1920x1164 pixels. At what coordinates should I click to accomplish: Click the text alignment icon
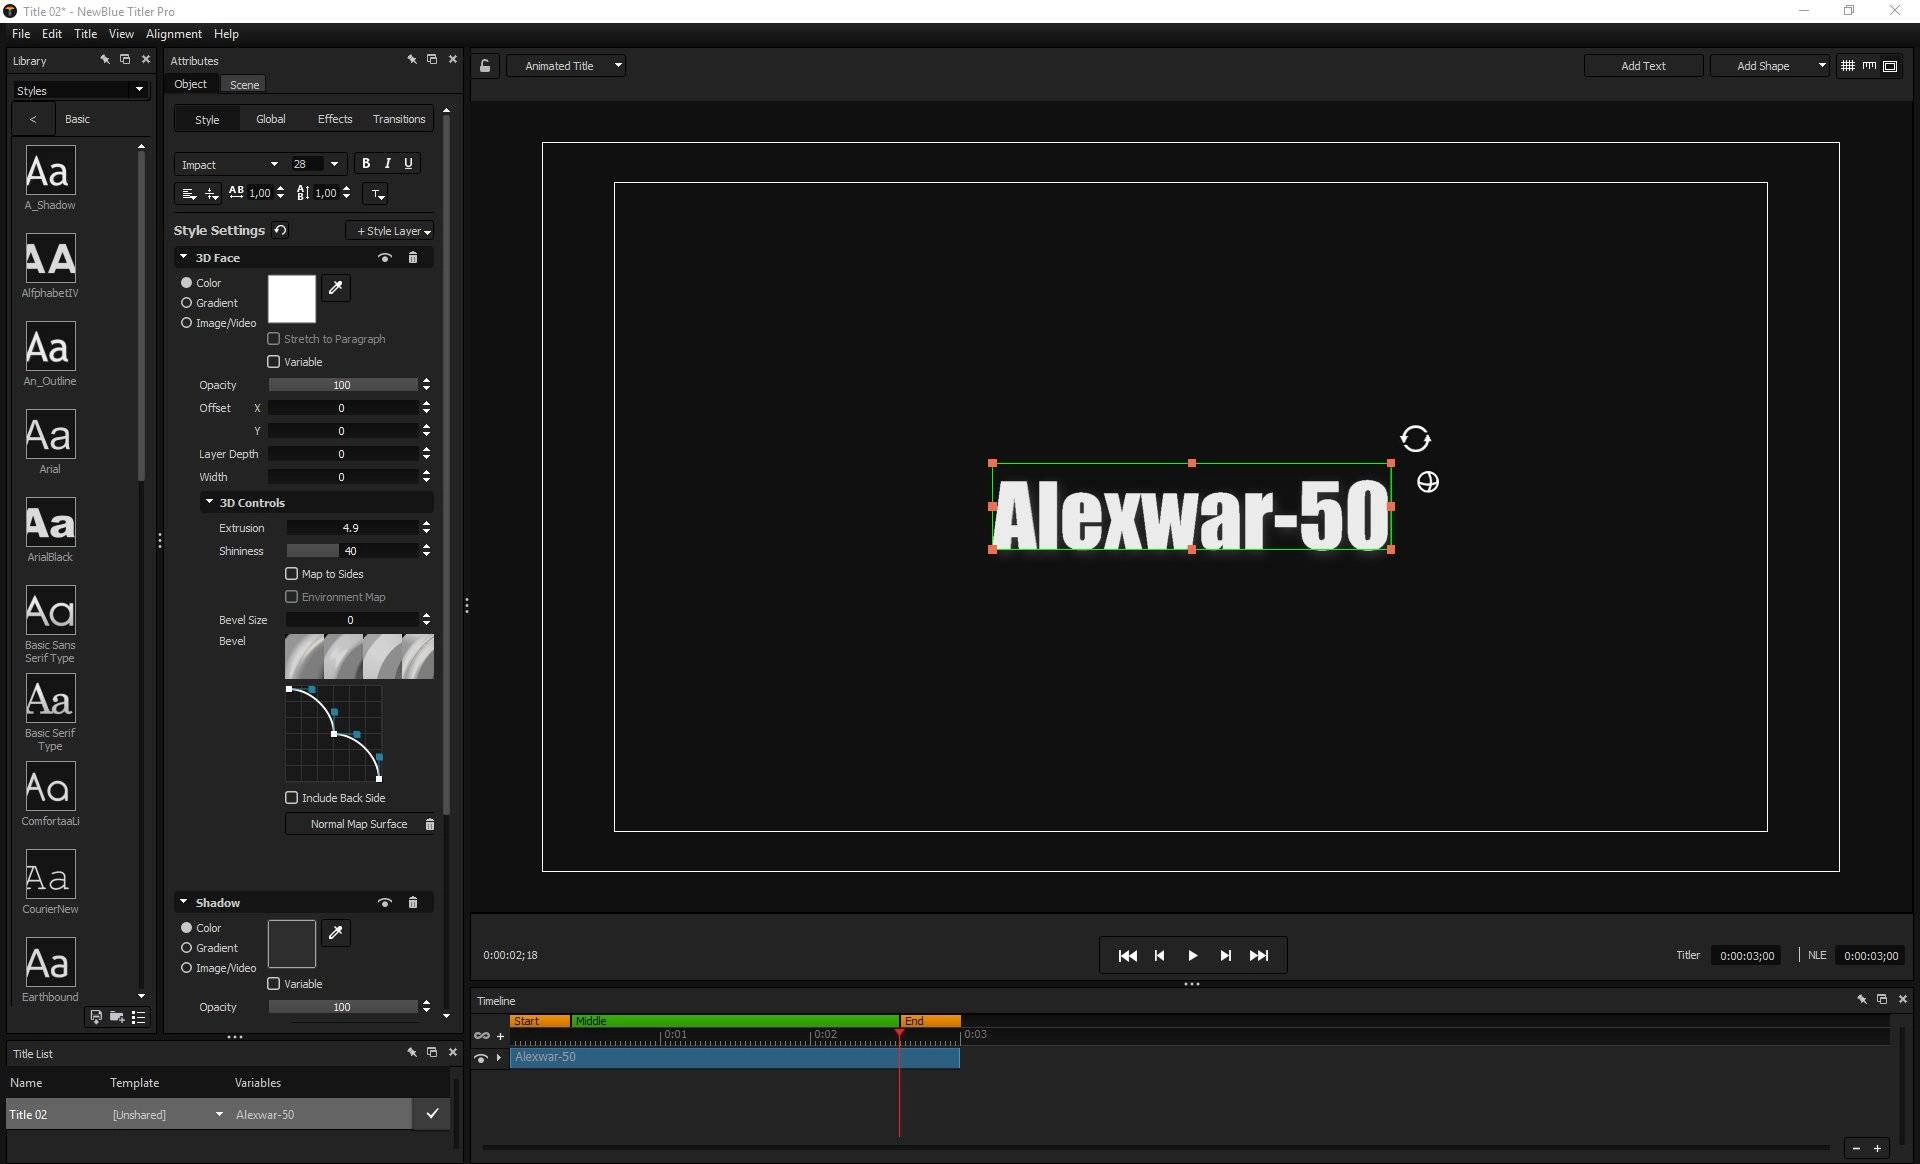[188, 193]
